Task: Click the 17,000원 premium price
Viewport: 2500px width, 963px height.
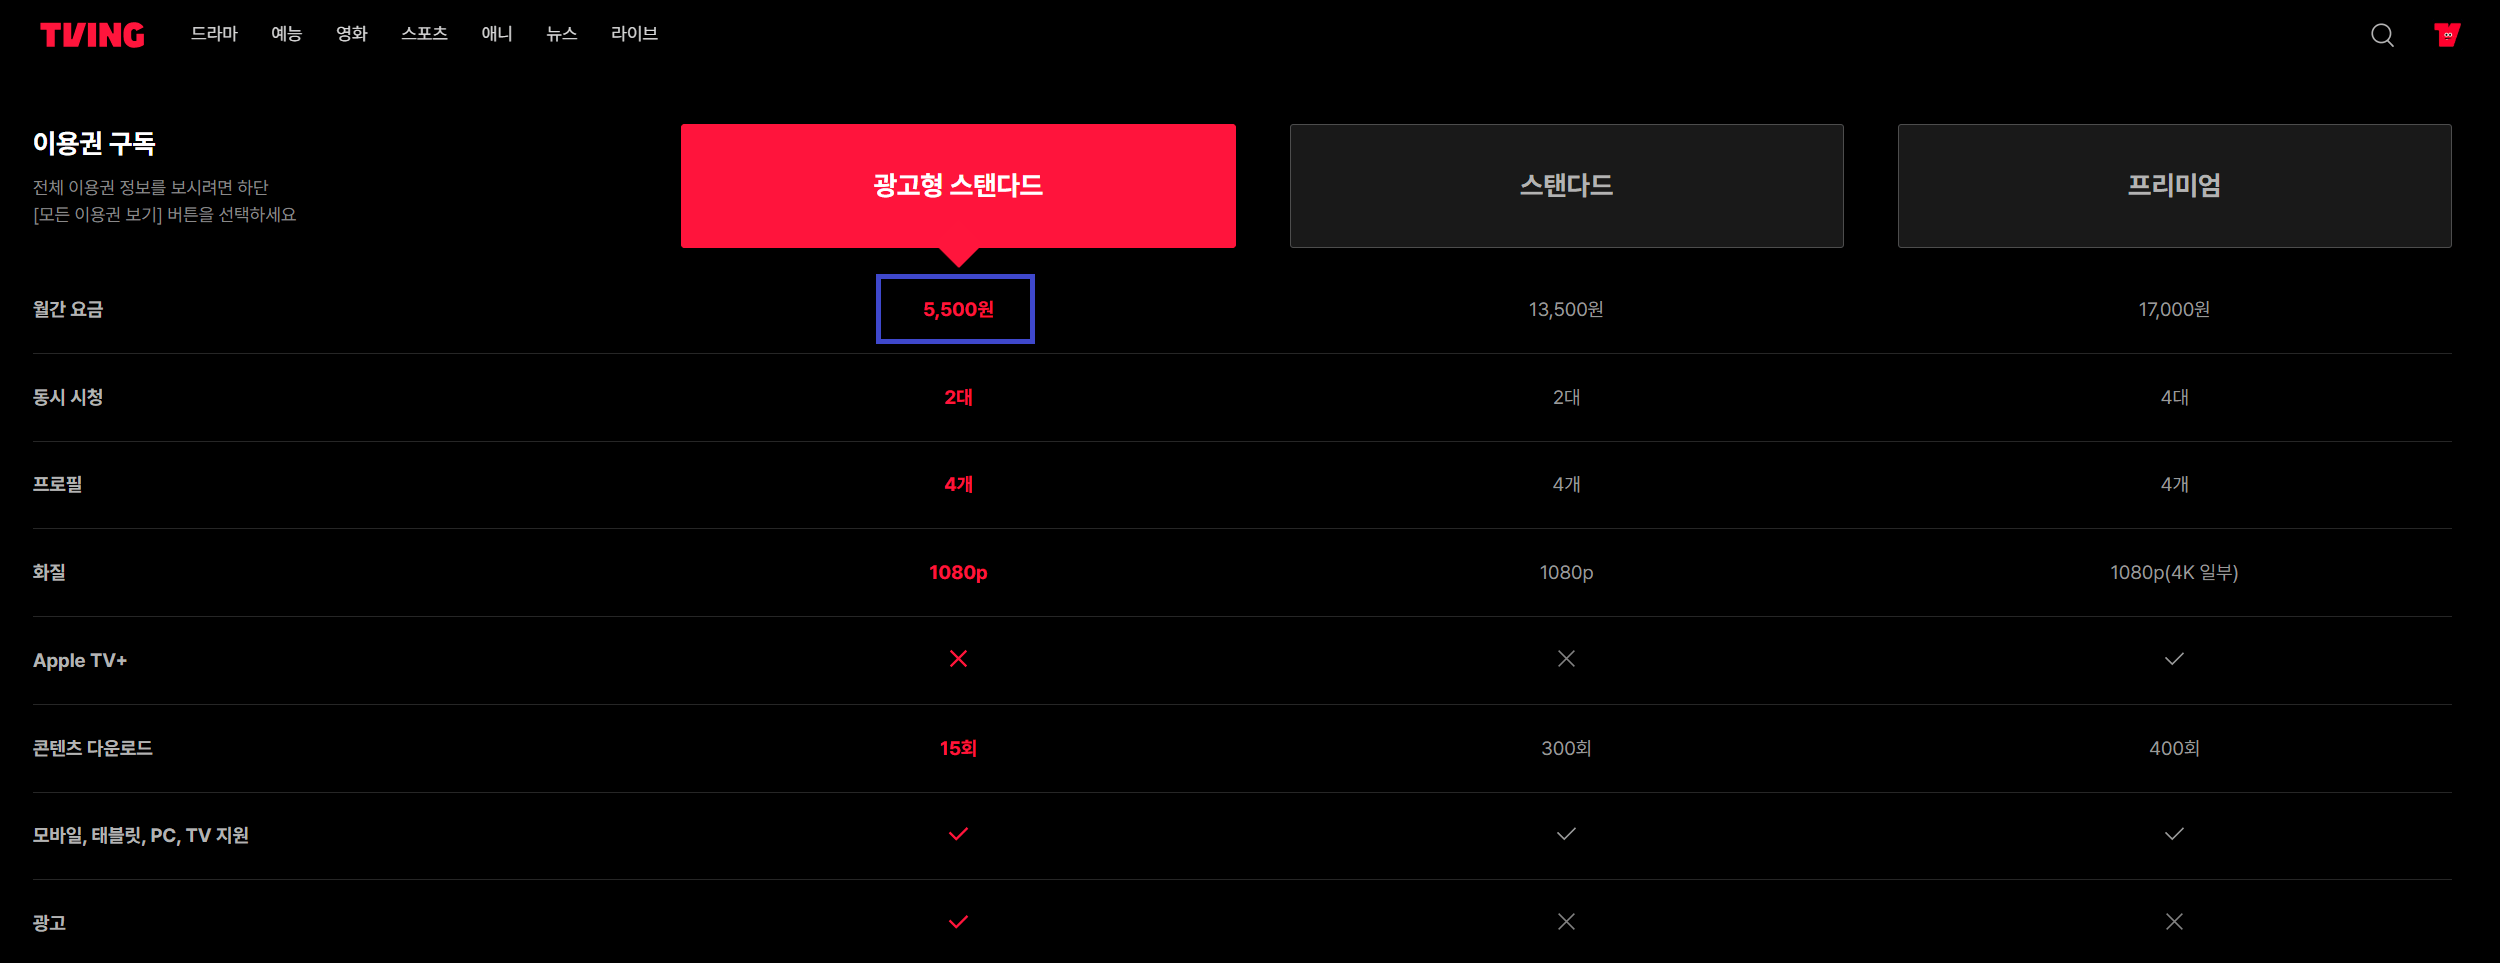Action: 2174,310
